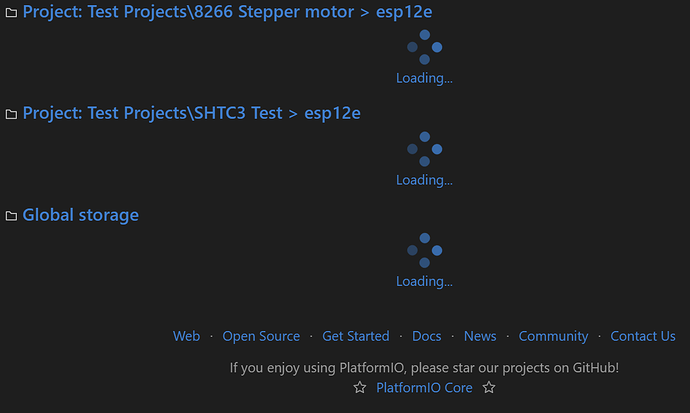Click folder icon beside SHTC3 Test project
This screenshot has width=690, height=413.
pyautogui.click(x=11, y=114)
